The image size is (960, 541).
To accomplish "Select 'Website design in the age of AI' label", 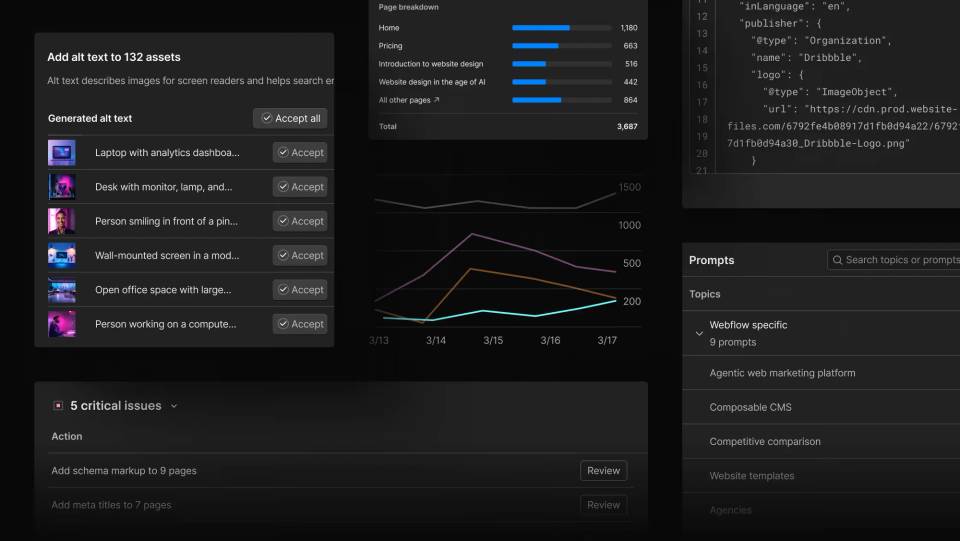I will (x=432, y=82).
